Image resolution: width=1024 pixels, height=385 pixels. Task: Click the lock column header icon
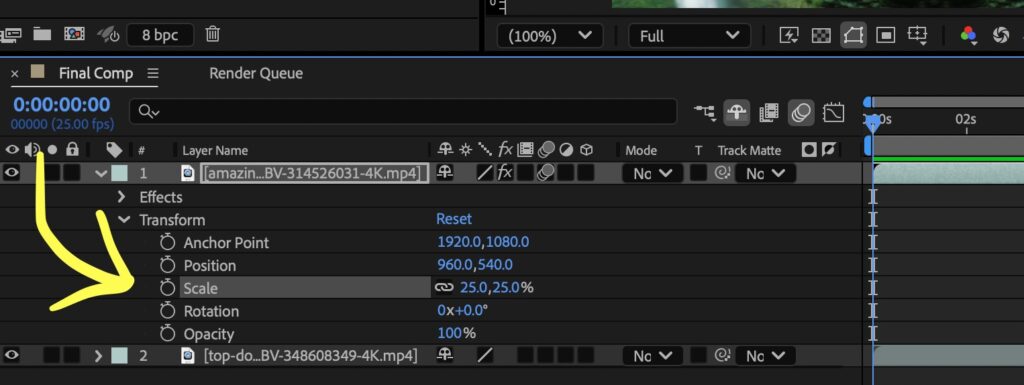tap(72, 149)
